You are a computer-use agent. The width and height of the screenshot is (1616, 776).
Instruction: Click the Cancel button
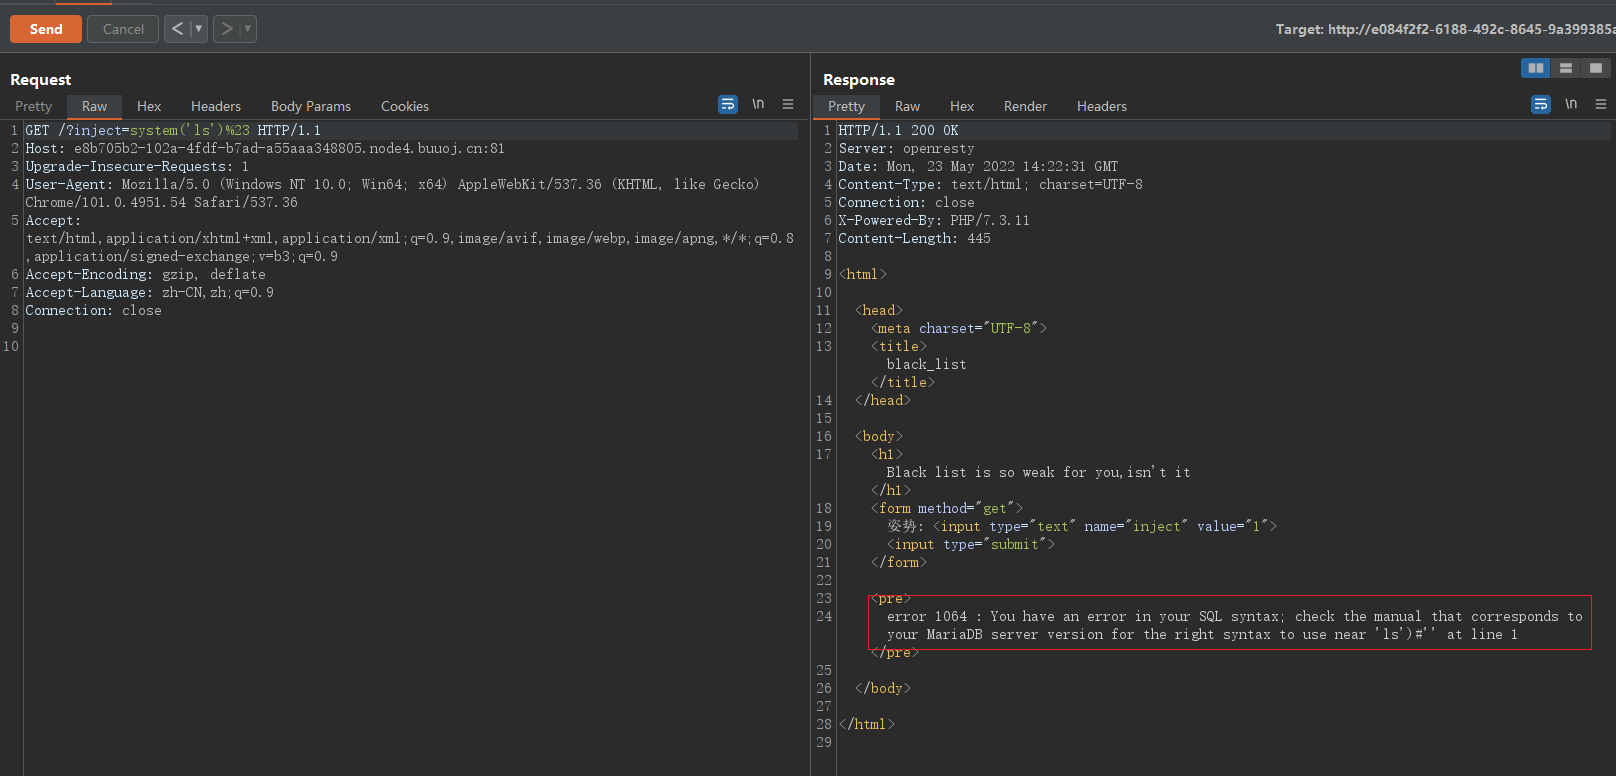coord(123,29)
